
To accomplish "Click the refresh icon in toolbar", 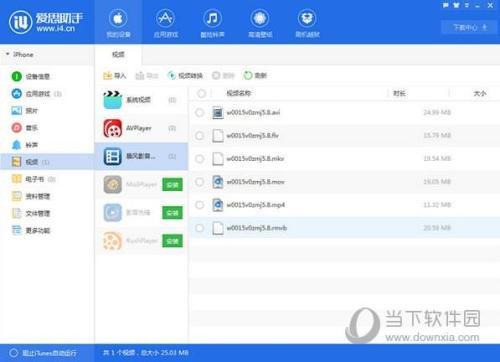I will click(248, 76).
